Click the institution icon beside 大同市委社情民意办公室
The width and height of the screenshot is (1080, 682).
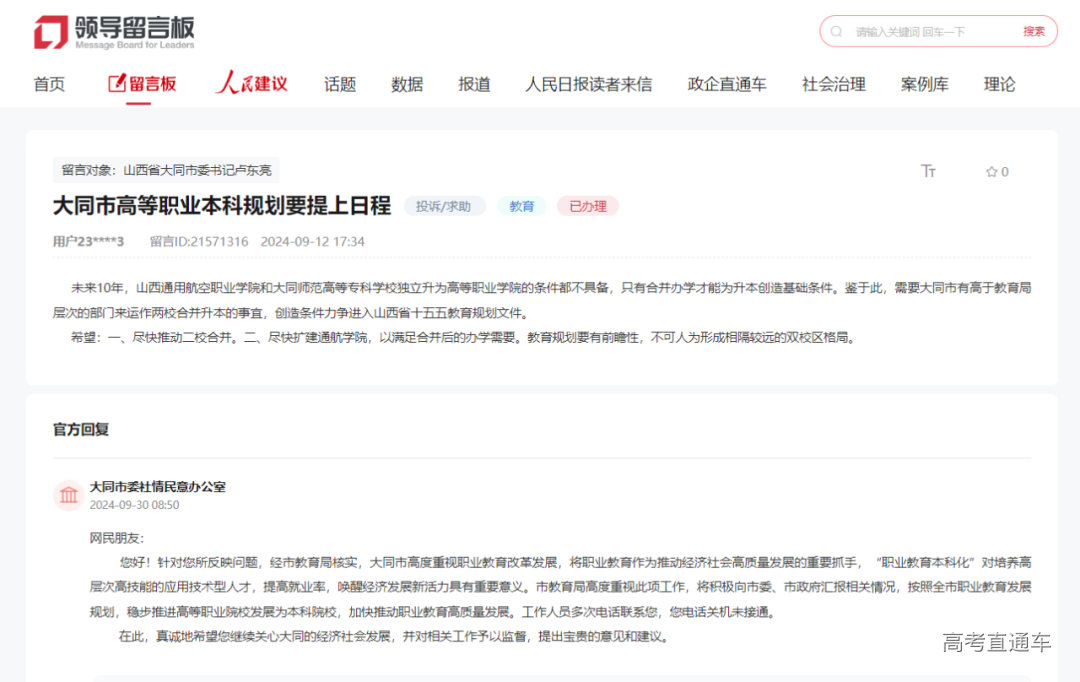click(68, 495)
